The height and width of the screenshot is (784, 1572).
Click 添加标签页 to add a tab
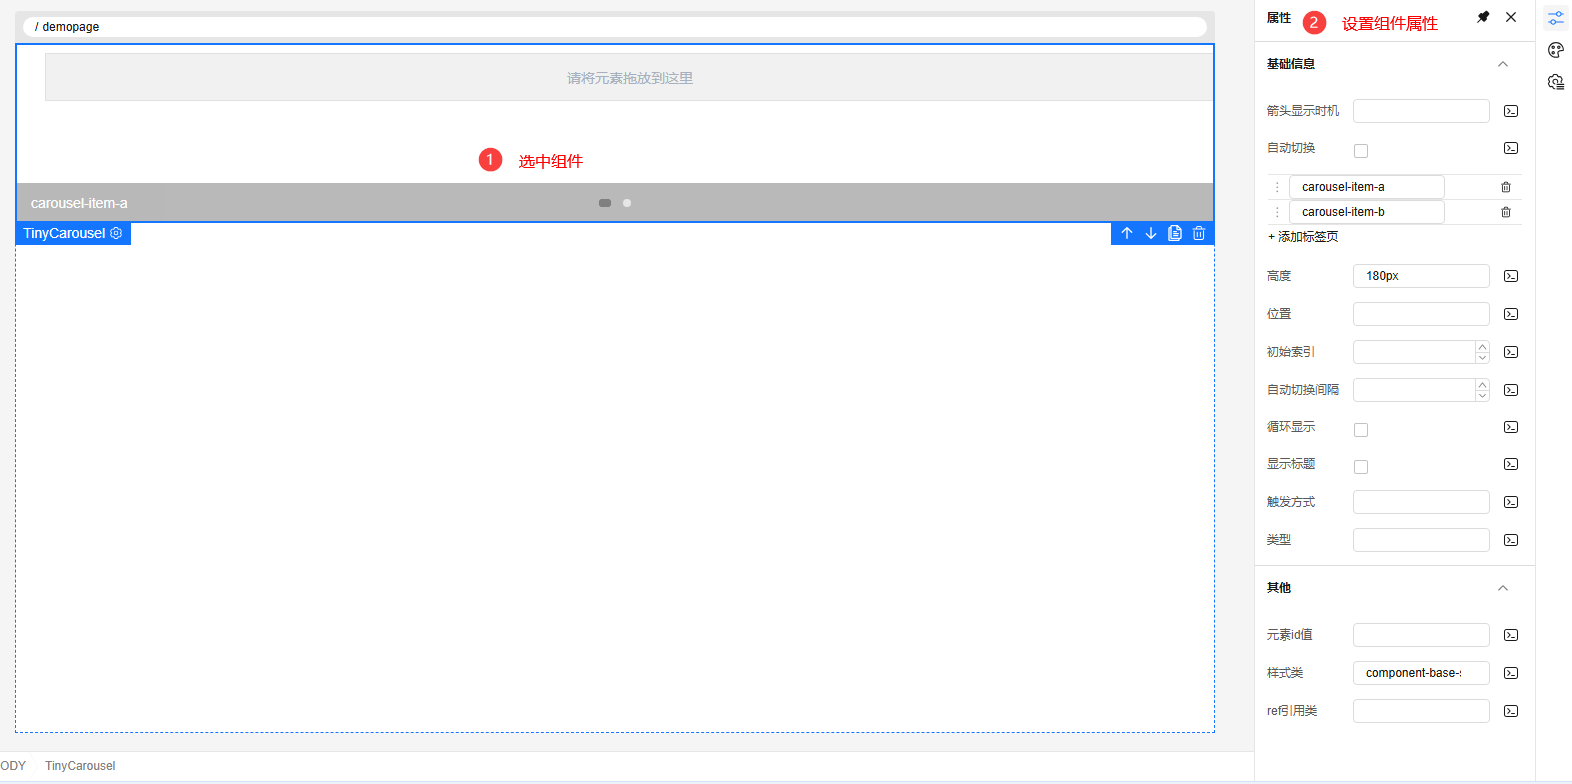1304,237
